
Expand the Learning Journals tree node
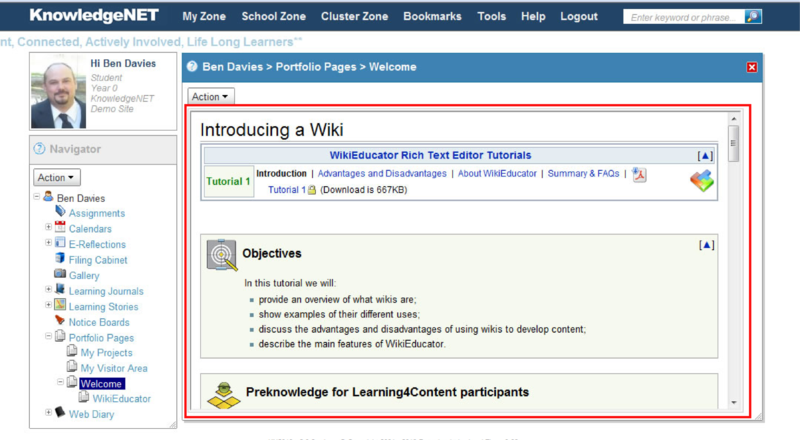[x=48, y=289]
